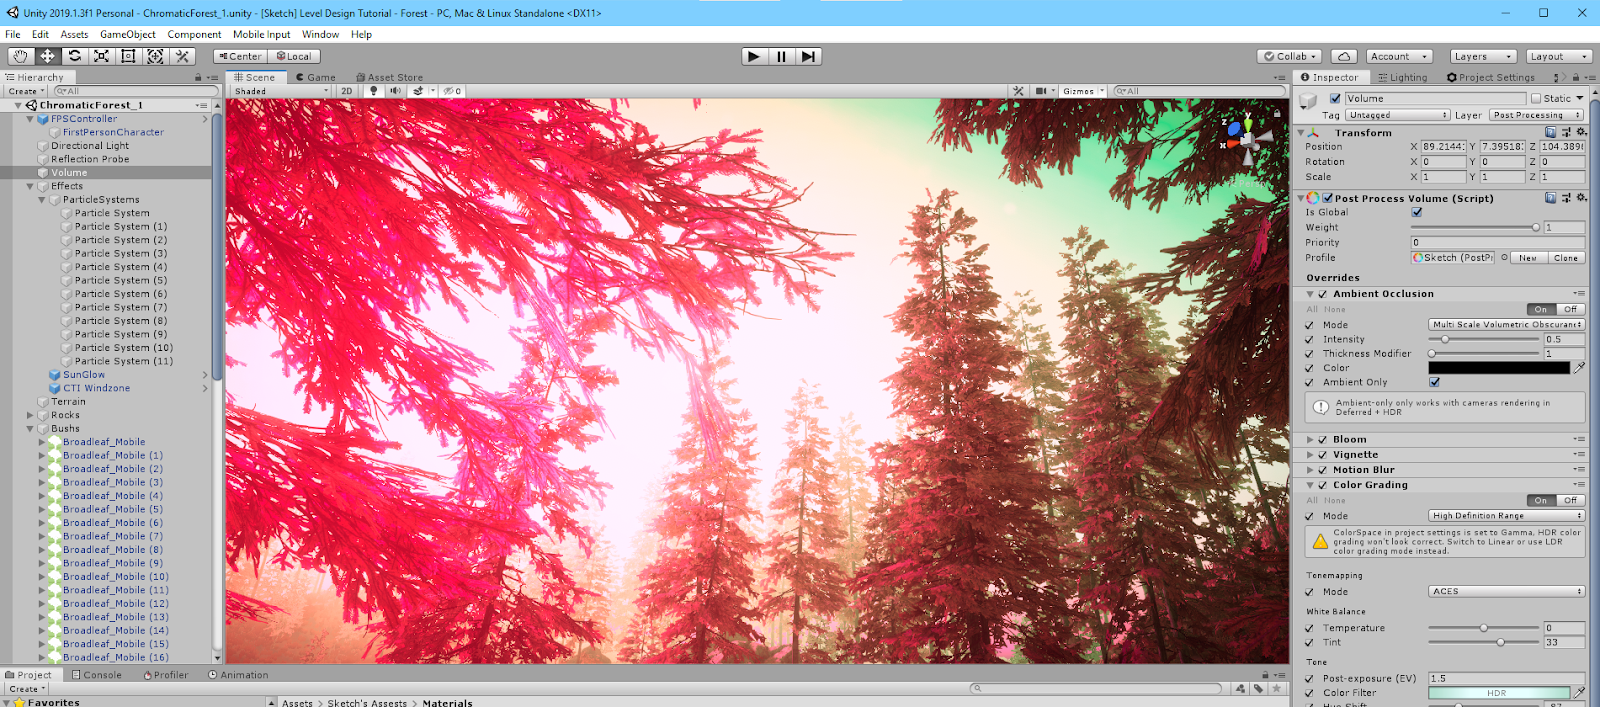
Task: Open profile object picker circle
Action: click(x=1504, y=258)
